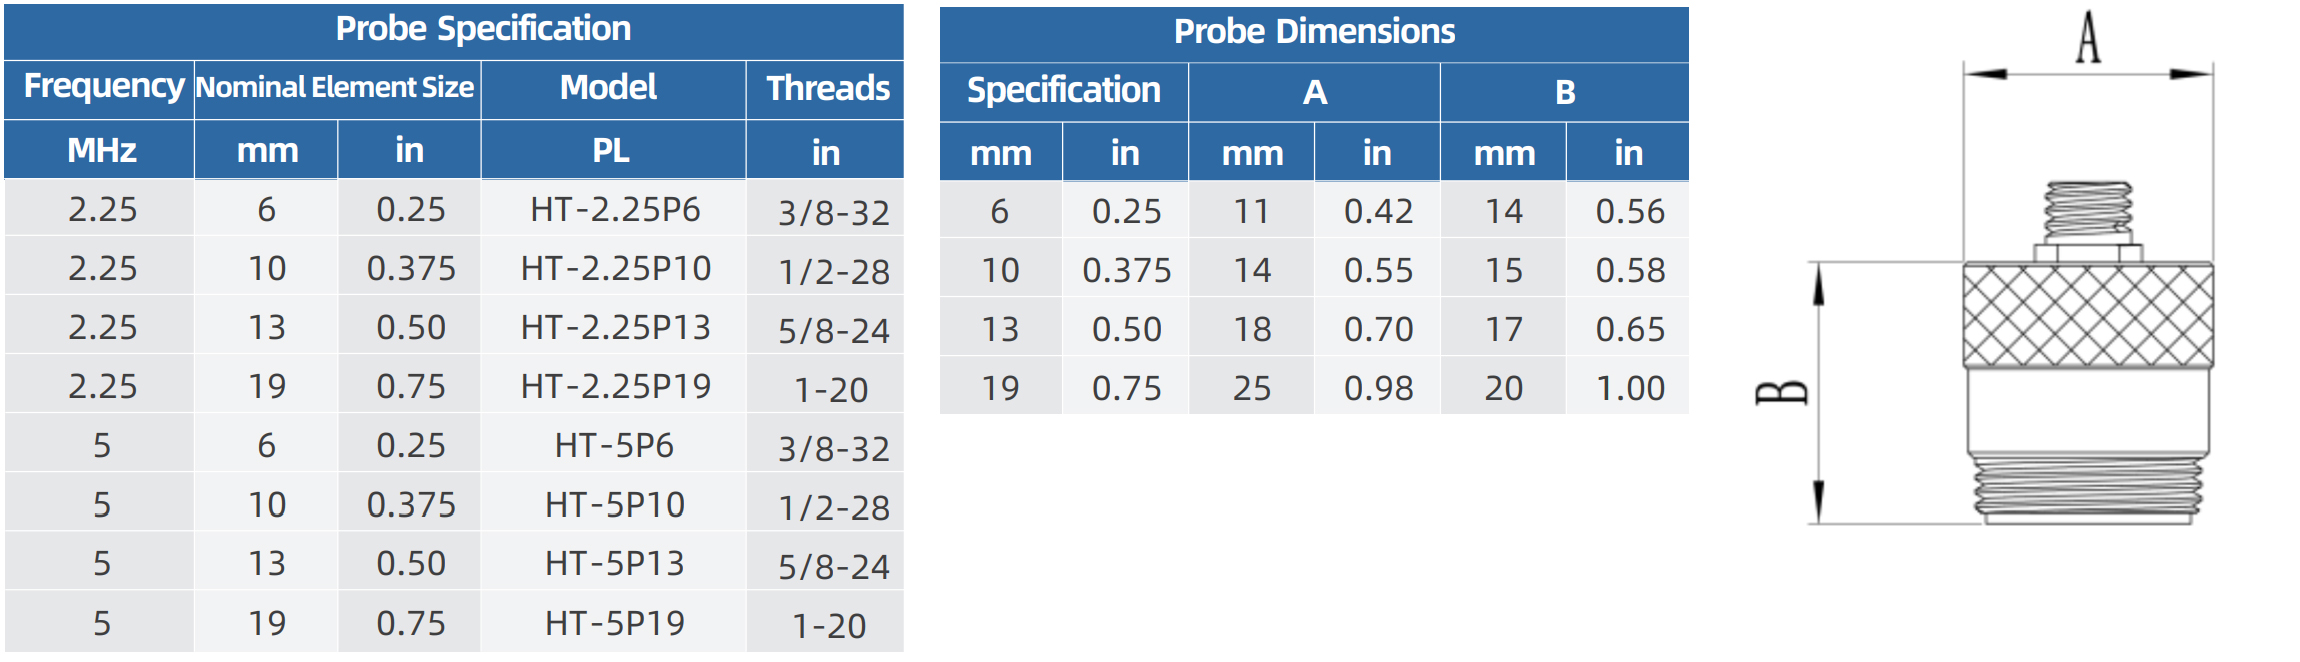Select the HT-2.25P19 model cell
The image size is (2300, 662).
coord(615,387)
